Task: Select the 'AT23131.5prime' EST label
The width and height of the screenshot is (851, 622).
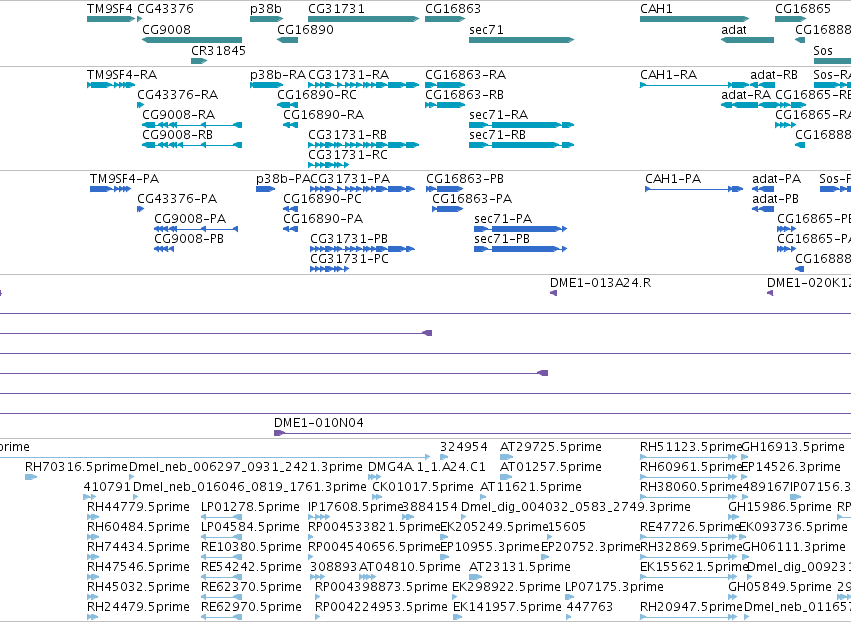Action: (520, 567)
